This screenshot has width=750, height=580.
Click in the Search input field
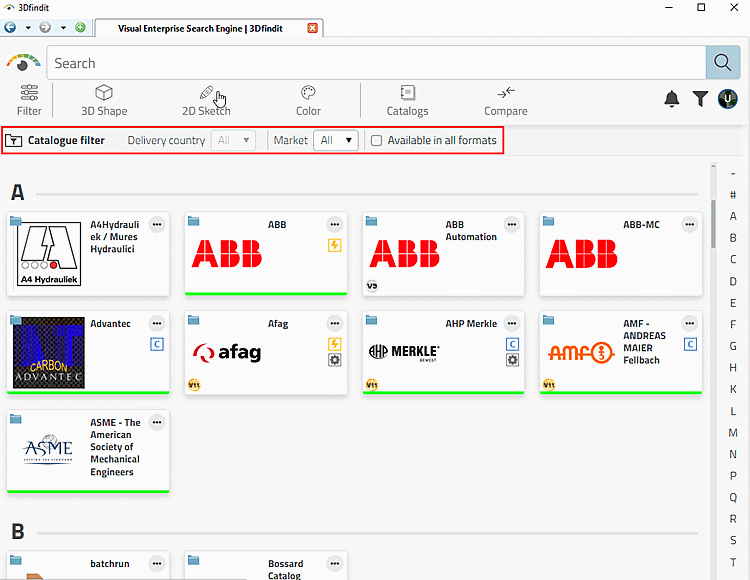pyautogui.click(x=376, y=63)
